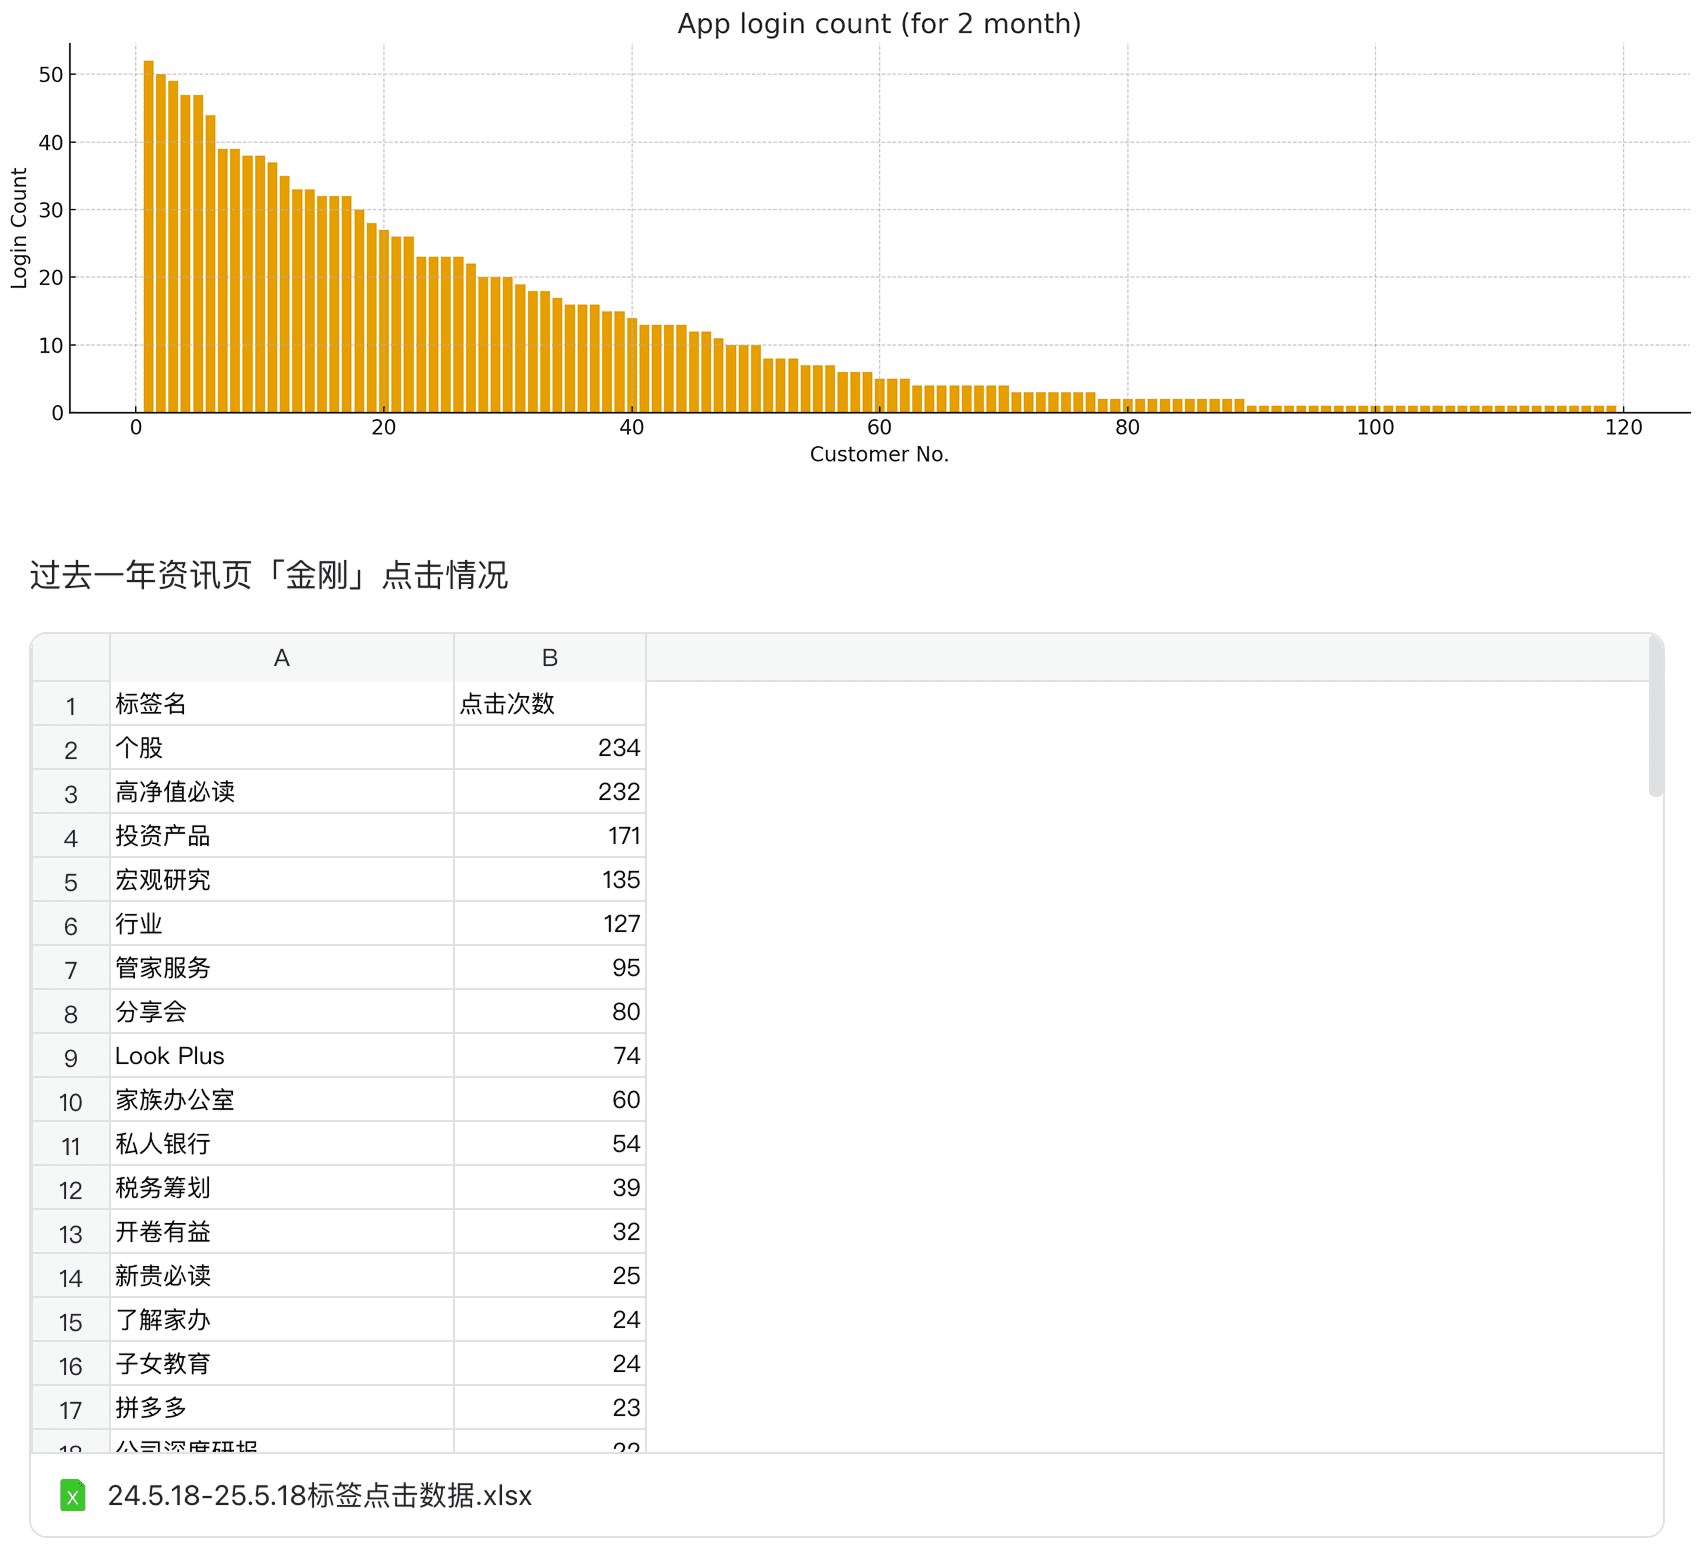Viewport: 1700px width, 1566px height.
Task: Click the value 95 cell
Action: click(550, 968)
